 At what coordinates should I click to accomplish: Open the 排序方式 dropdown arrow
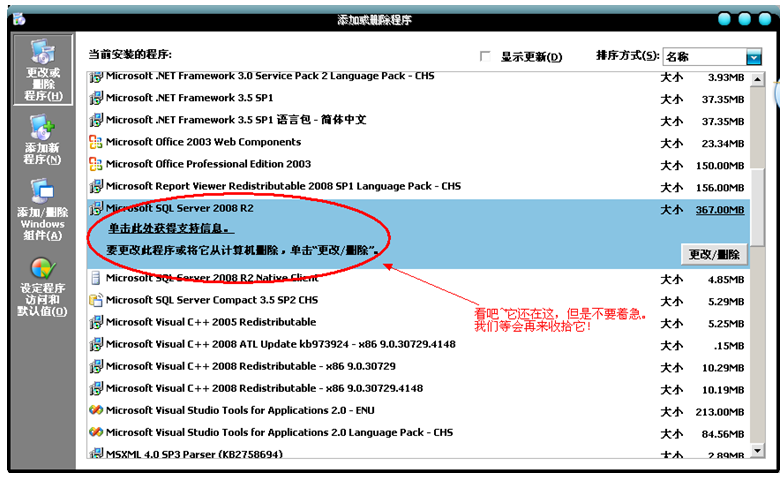pos(754,57)
